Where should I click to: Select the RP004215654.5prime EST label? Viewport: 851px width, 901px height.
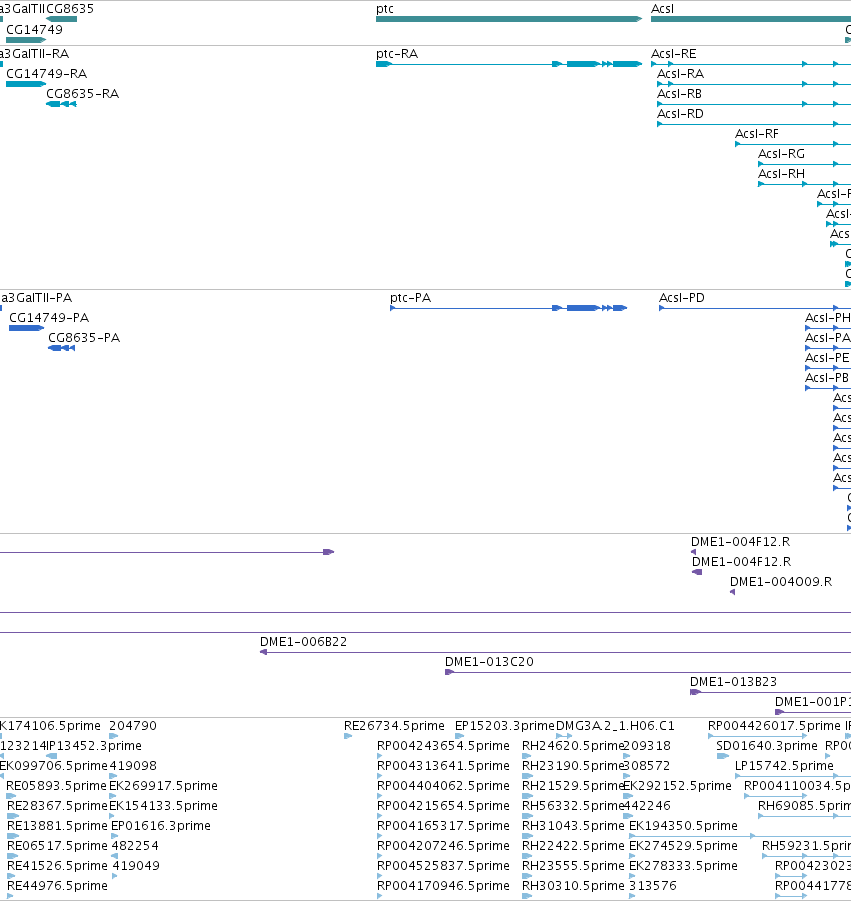[x=443, y=806]
